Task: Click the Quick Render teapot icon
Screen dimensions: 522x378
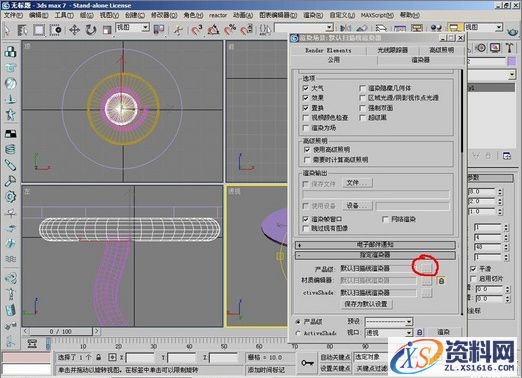Action: [x=512, y=32]
